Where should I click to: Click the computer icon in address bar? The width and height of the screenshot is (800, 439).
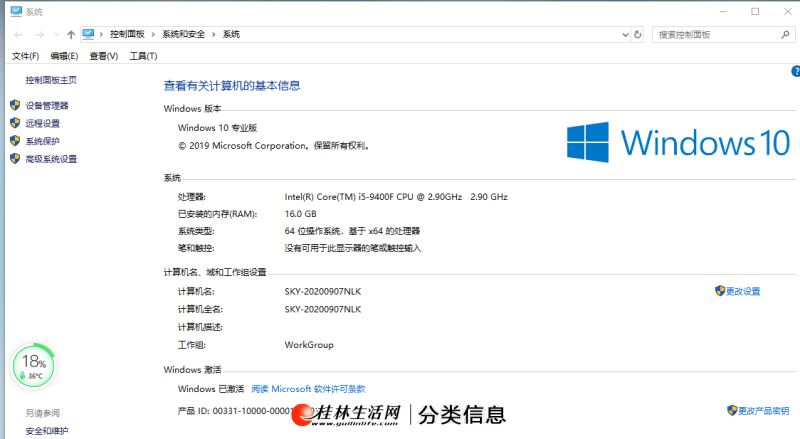[88, 34]
